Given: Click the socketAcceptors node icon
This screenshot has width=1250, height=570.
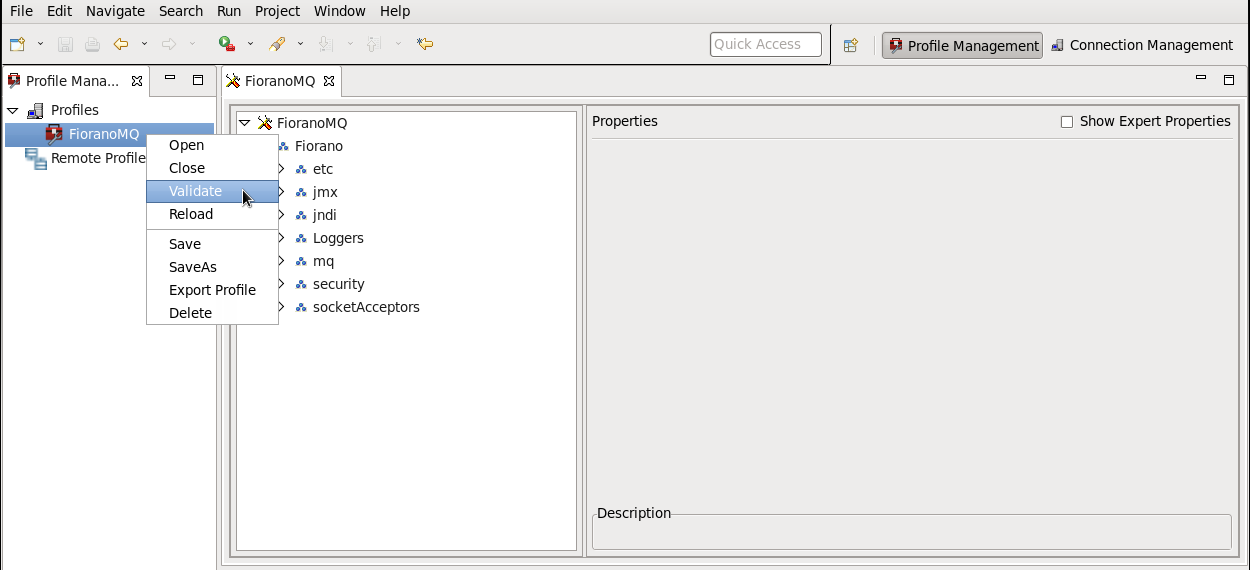Looking at the screenshot, I should tap(301, 307).
